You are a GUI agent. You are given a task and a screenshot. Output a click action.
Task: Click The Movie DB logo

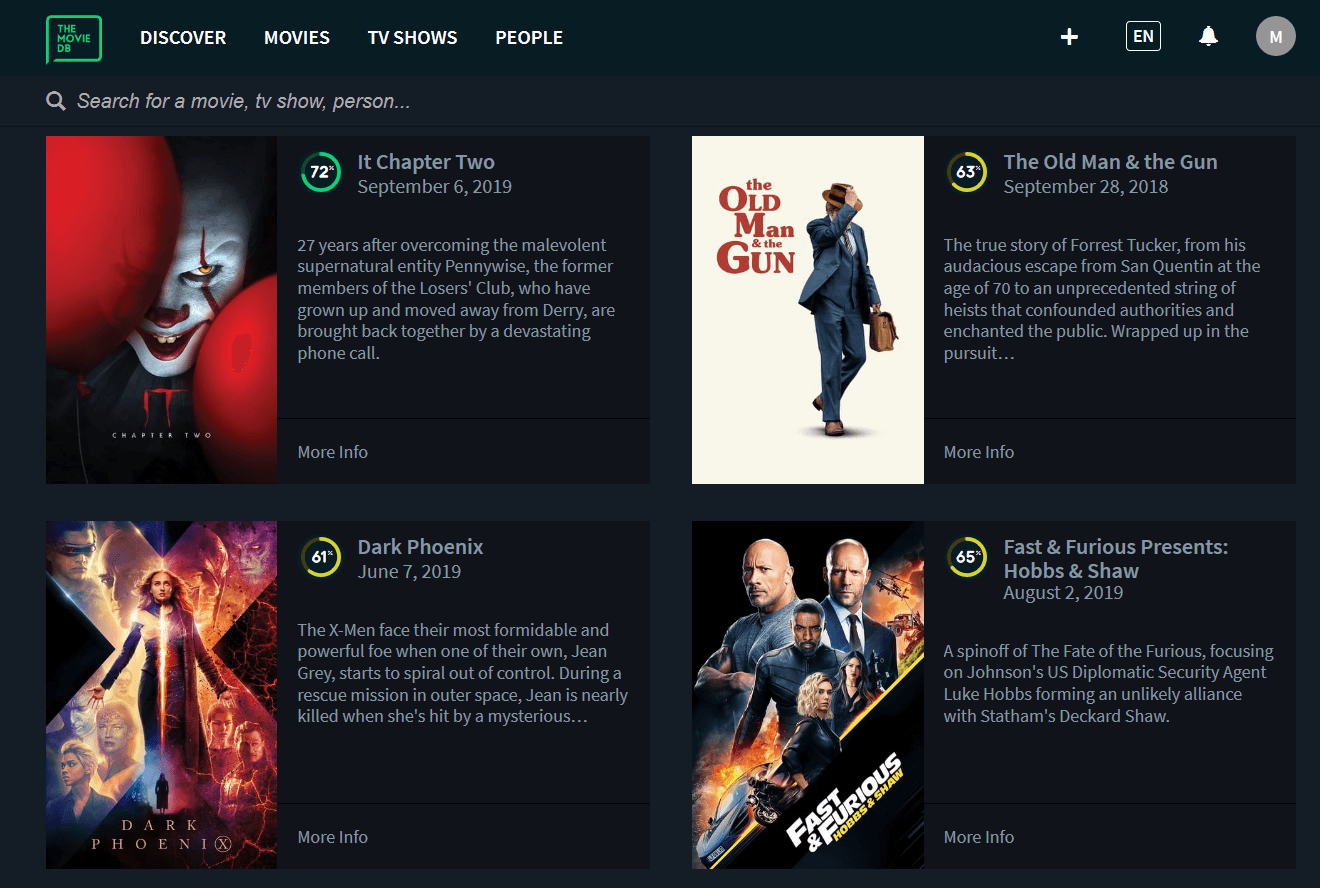[x=74, y=39]
